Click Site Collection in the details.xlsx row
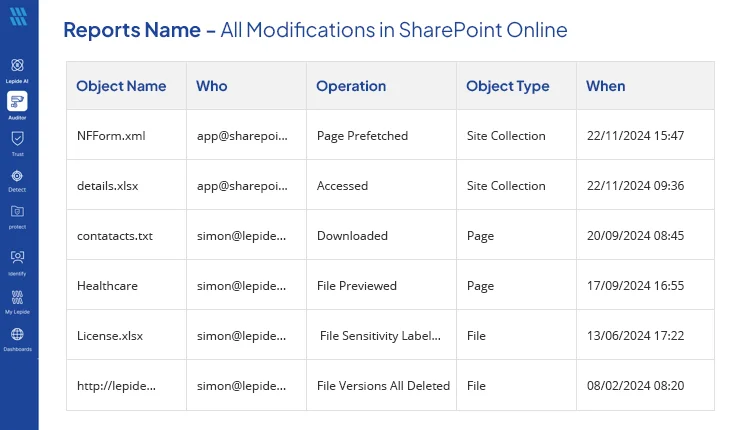The image size is (731, 430). pos(506,186)
